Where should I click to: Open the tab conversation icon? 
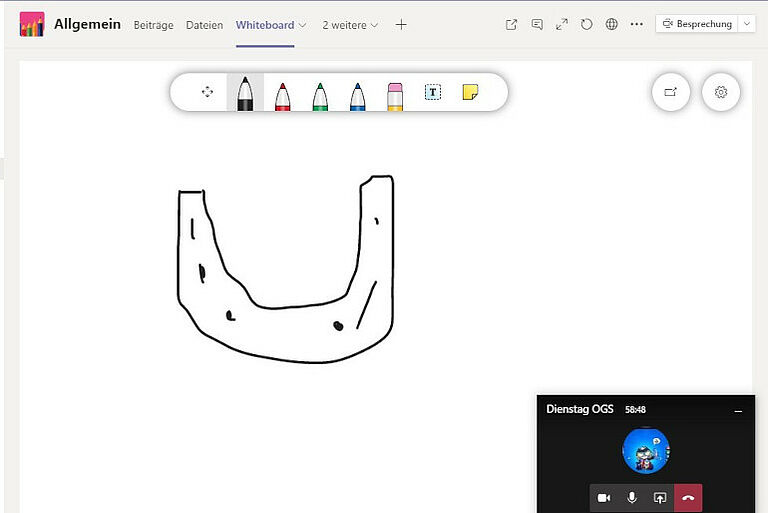point(537,24)
